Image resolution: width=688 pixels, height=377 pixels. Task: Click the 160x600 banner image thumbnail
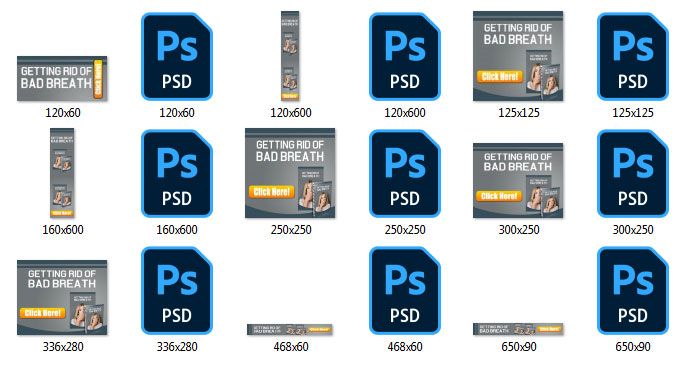tap(62, 173)
